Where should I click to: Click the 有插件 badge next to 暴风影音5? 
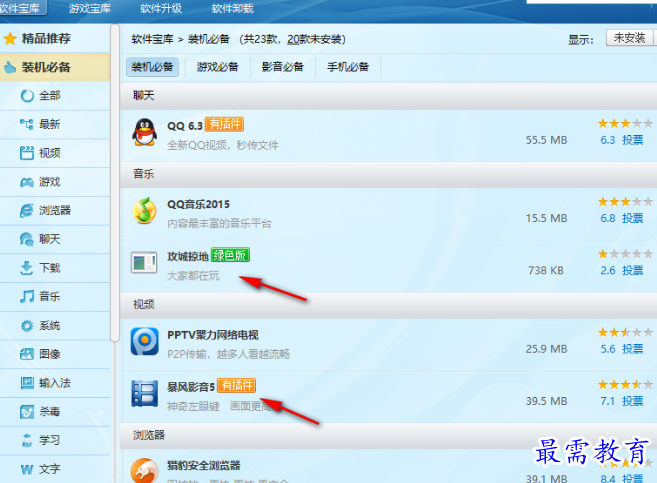pyautogui.click(x=237, y=385)
